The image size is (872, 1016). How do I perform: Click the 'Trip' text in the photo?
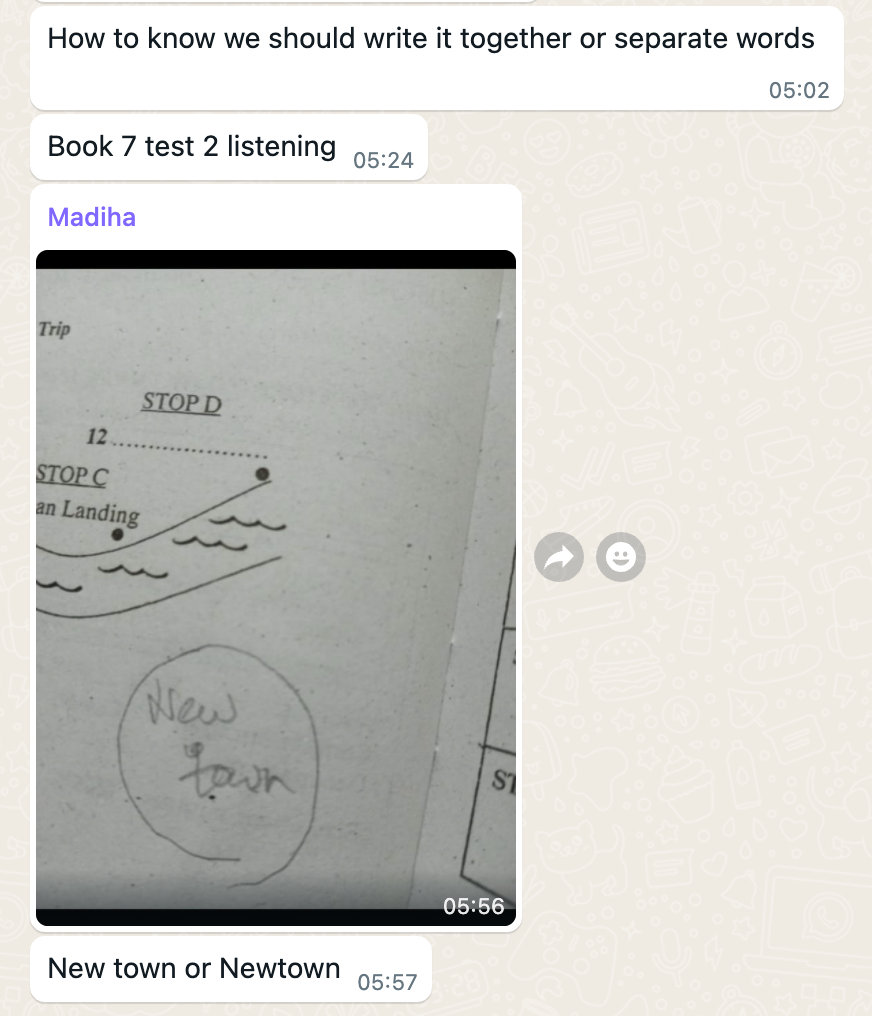pyautogui.click(x=54, y=329)
